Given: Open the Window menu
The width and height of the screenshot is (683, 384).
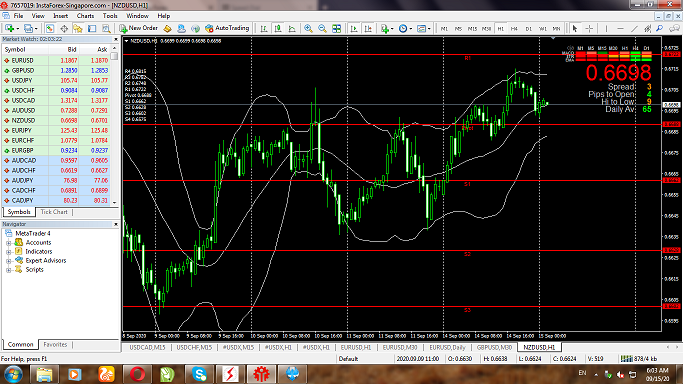Looking at the screenshot, I should pos(137,16).
